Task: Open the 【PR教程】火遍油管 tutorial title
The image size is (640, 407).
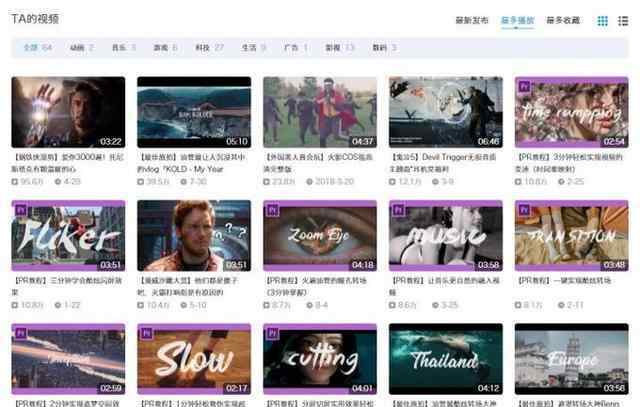Action: pos(315,286)
